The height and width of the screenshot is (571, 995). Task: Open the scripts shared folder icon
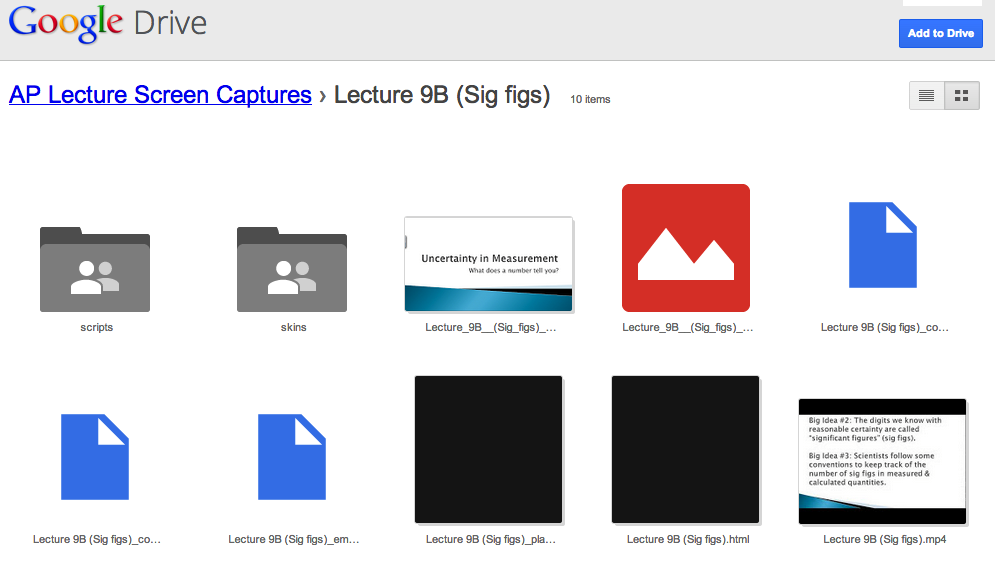pos(95,269)
